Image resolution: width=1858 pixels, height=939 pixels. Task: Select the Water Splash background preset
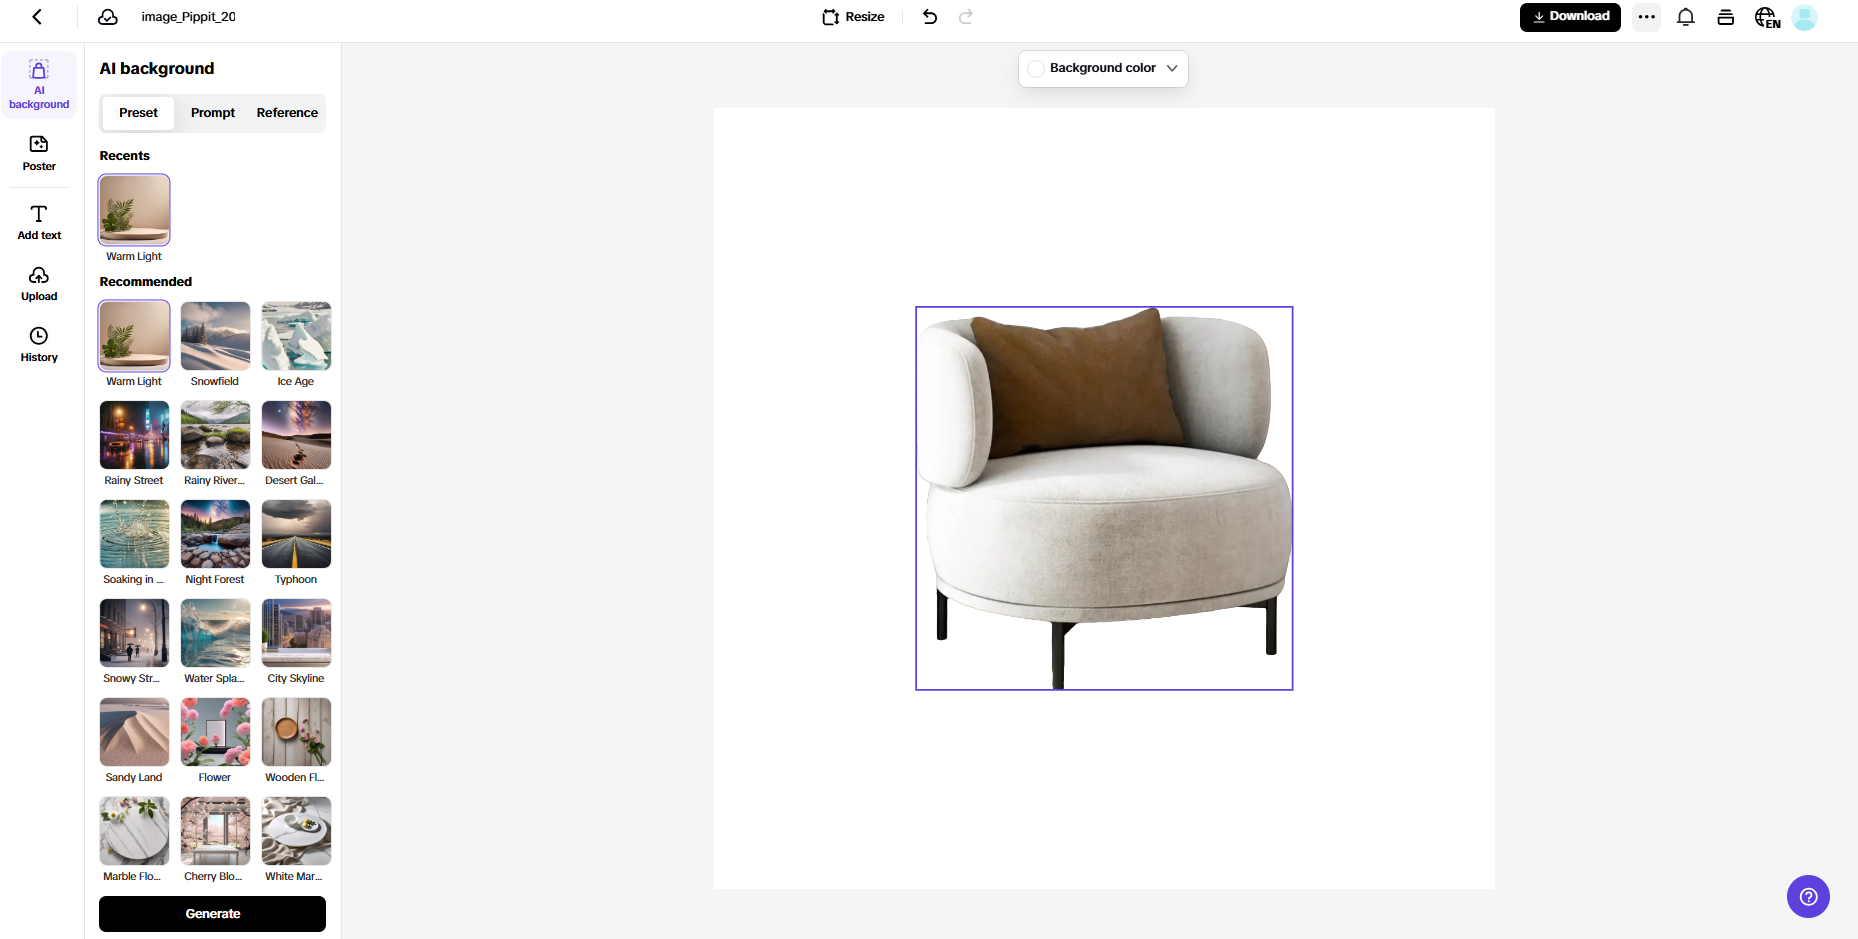[x=215, y=633]
